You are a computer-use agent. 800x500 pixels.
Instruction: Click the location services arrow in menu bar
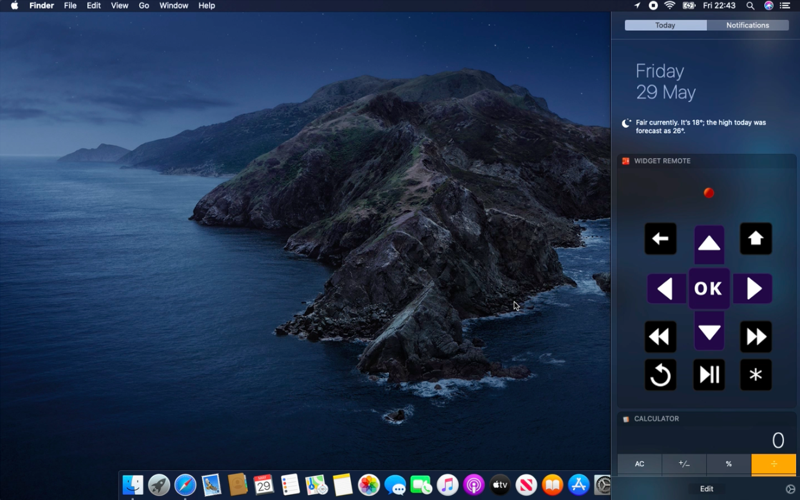click(x=637, y=6)
